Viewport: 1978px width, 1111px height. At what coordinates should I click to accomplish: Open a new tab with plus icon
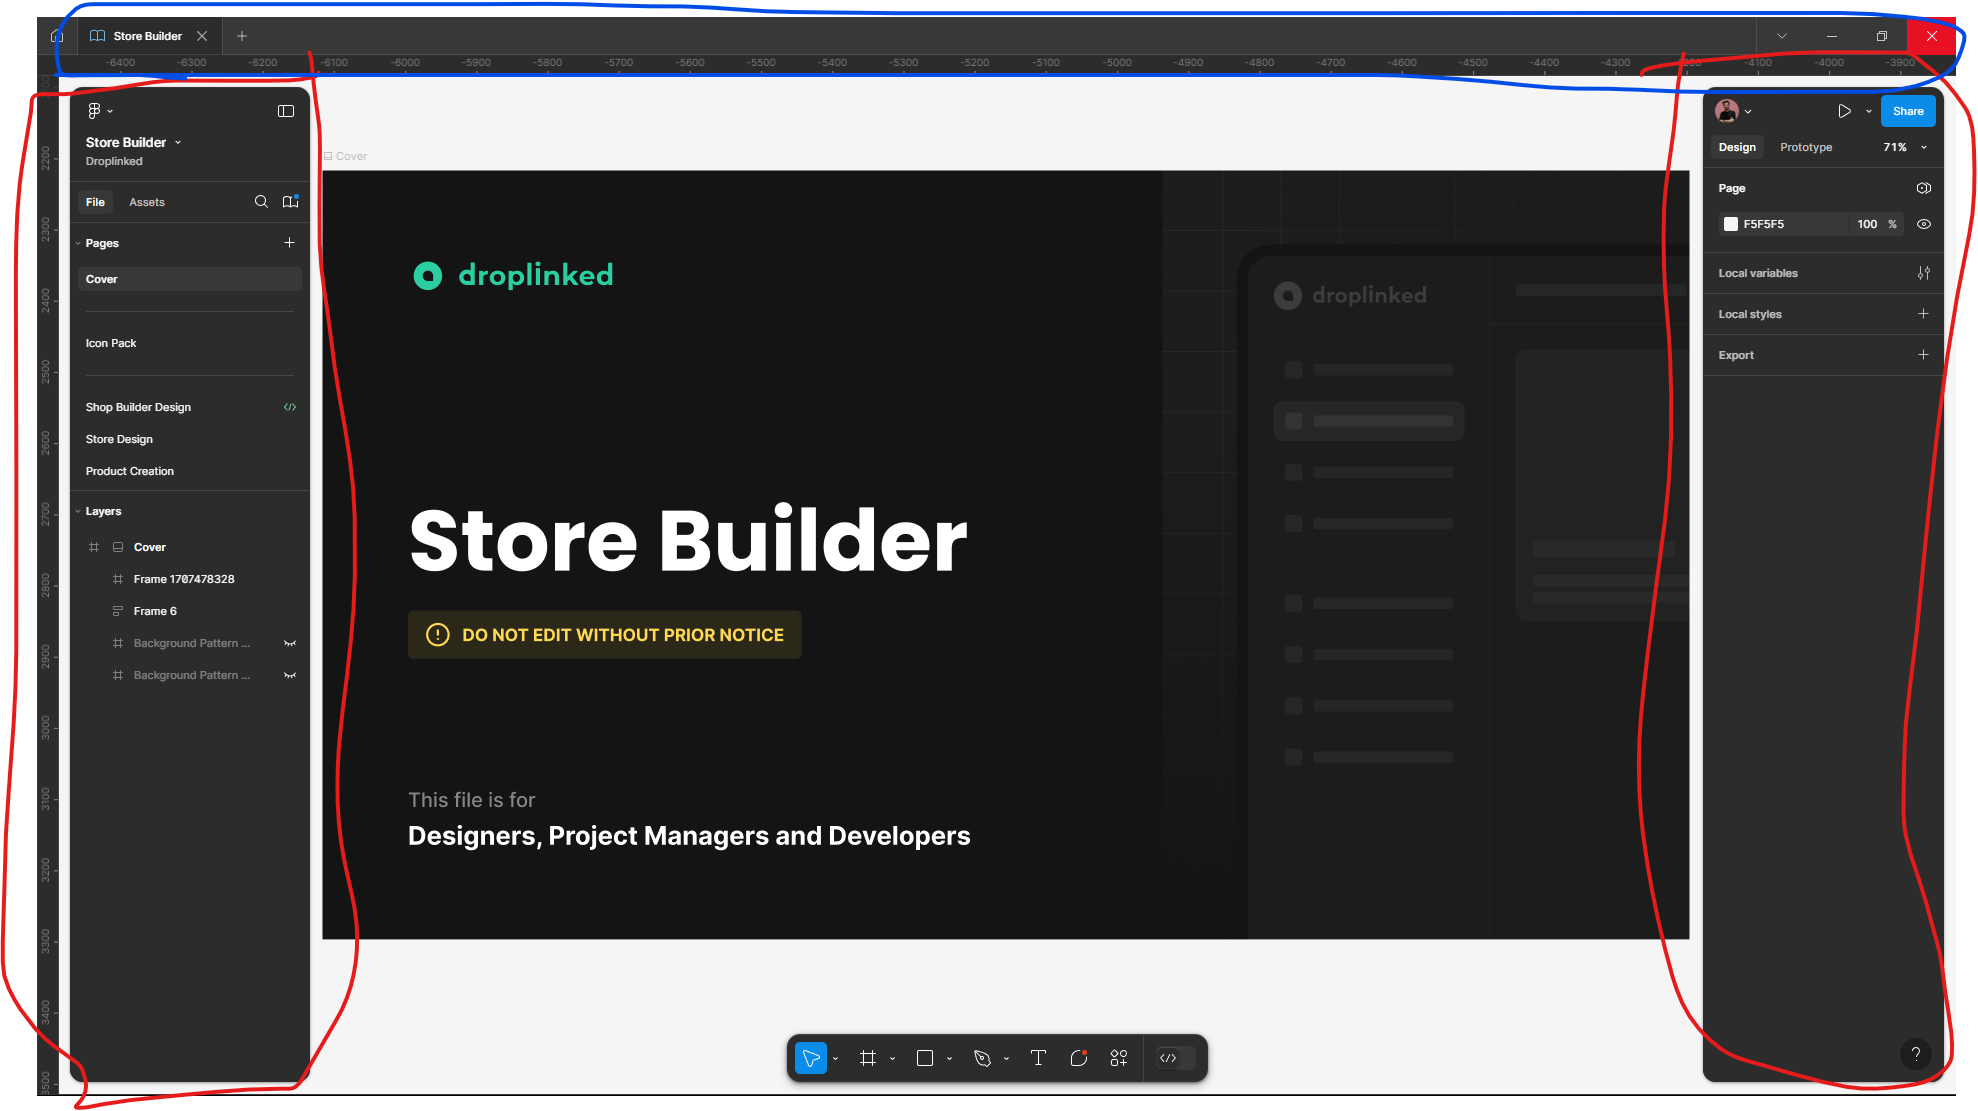pyautogui.click(x=242, y=36)
